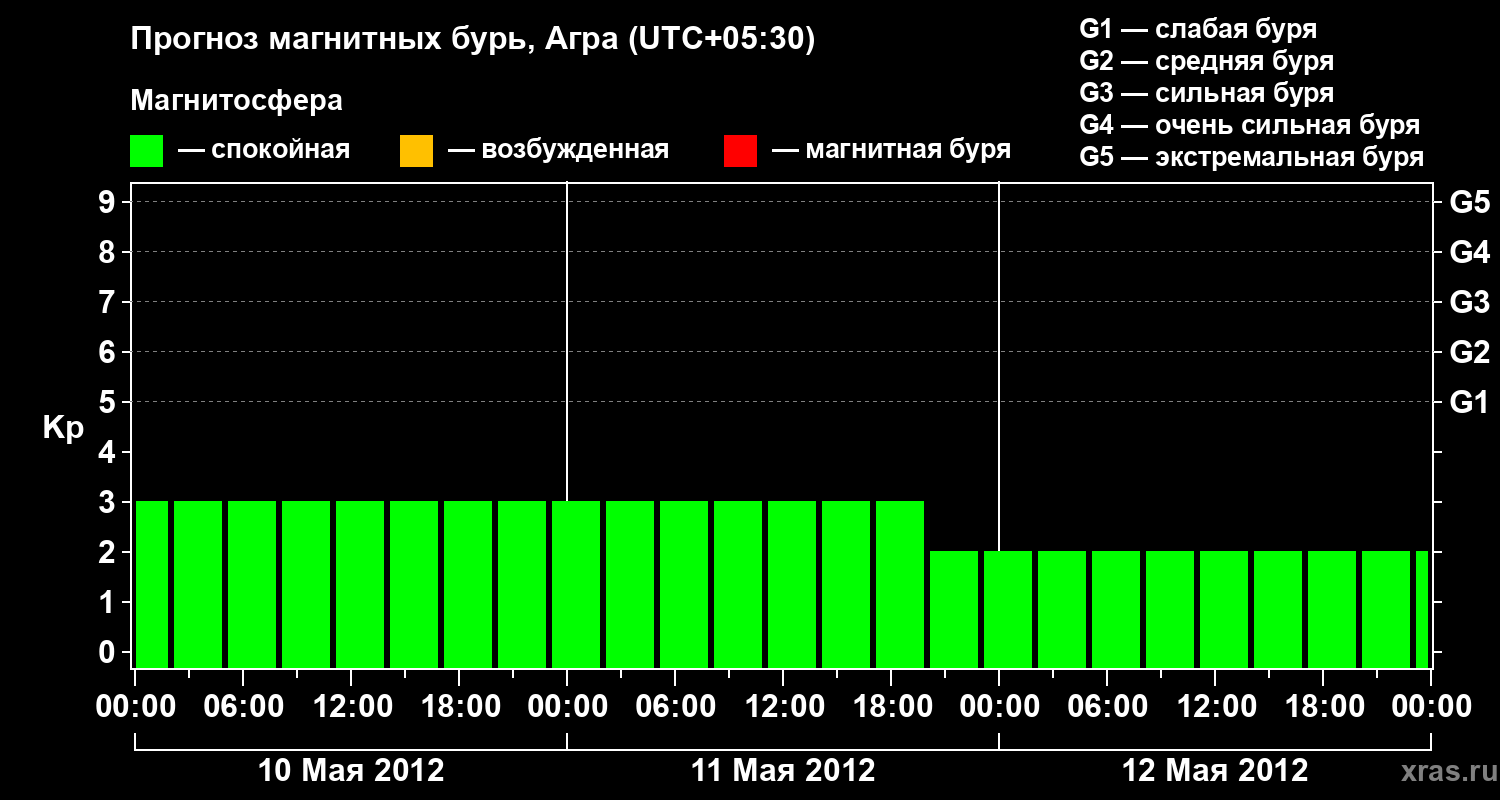Click the Kp axis value 4
Viewport: 1500px width, 800px height.
point(108,452)
